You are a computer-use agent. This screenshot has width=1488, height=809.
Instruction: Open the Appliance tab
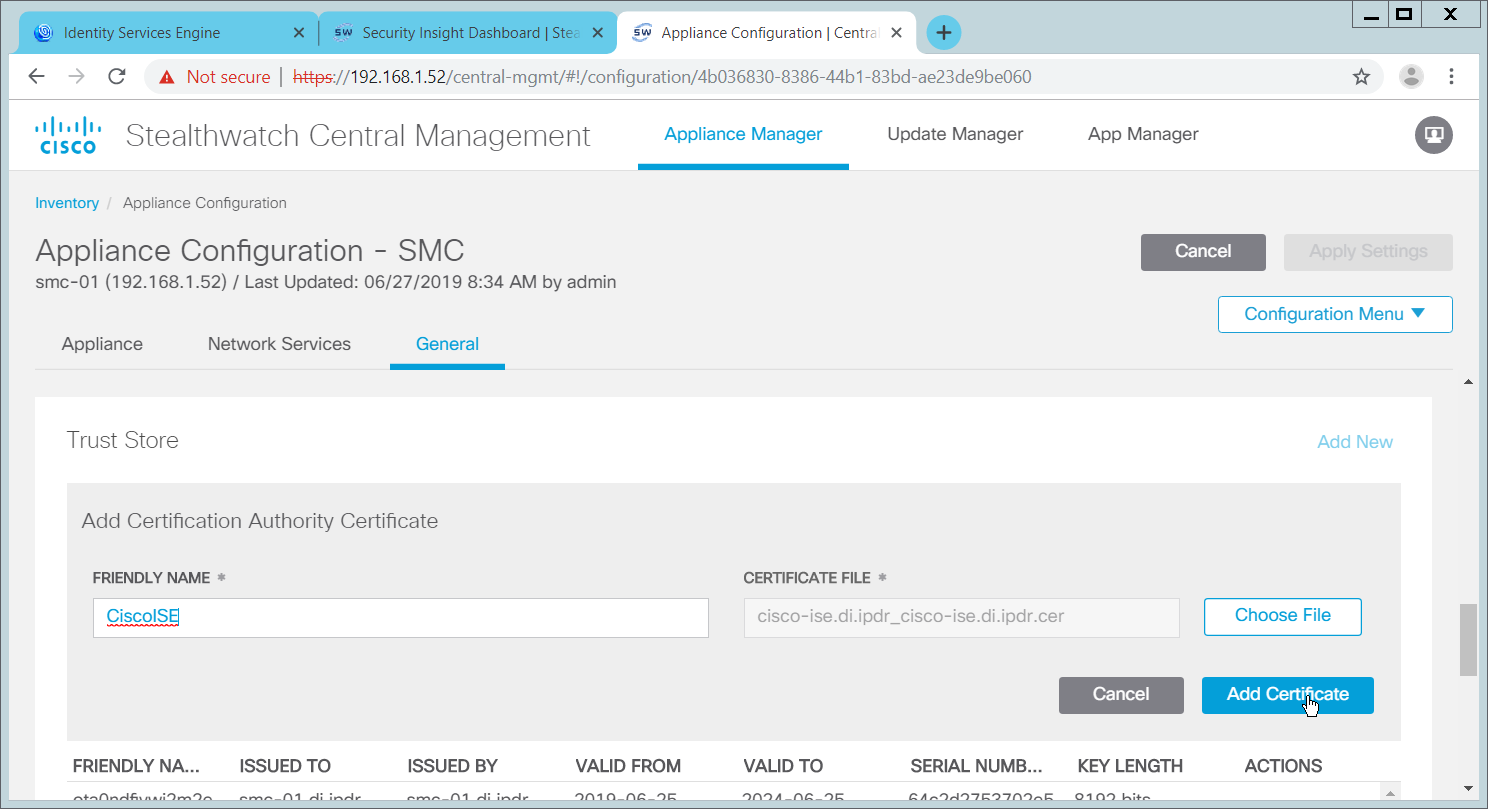pos(102,344)
